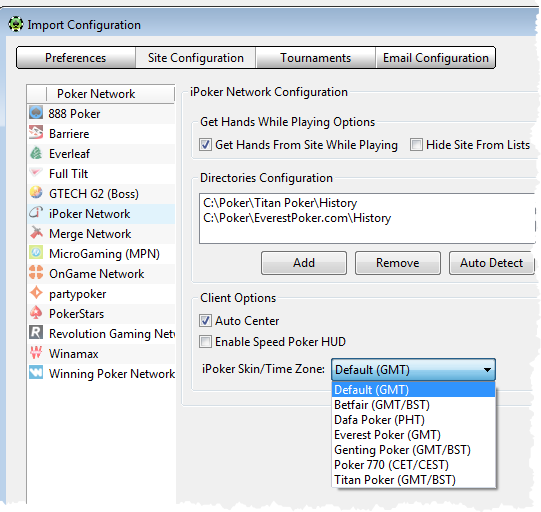Image resolution: width=541 pixels, height=512 pixels.
Task: Select the partypoker row
Action: coord(101,294)
